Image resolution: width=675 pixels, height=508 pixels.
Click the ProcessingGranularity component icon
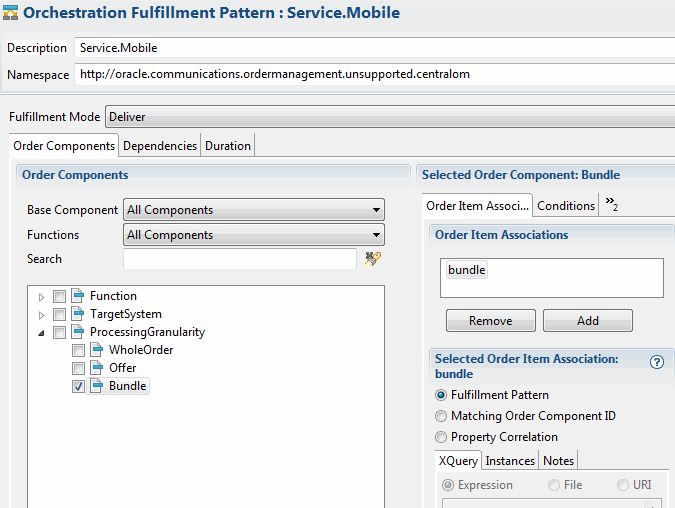[78, 332]
